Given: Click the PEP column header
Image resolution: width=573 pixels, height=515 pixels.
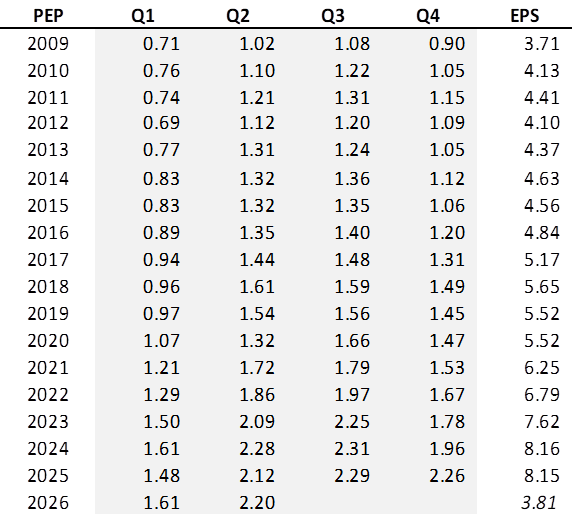Looking at the screenshot, I should (48, 16).
